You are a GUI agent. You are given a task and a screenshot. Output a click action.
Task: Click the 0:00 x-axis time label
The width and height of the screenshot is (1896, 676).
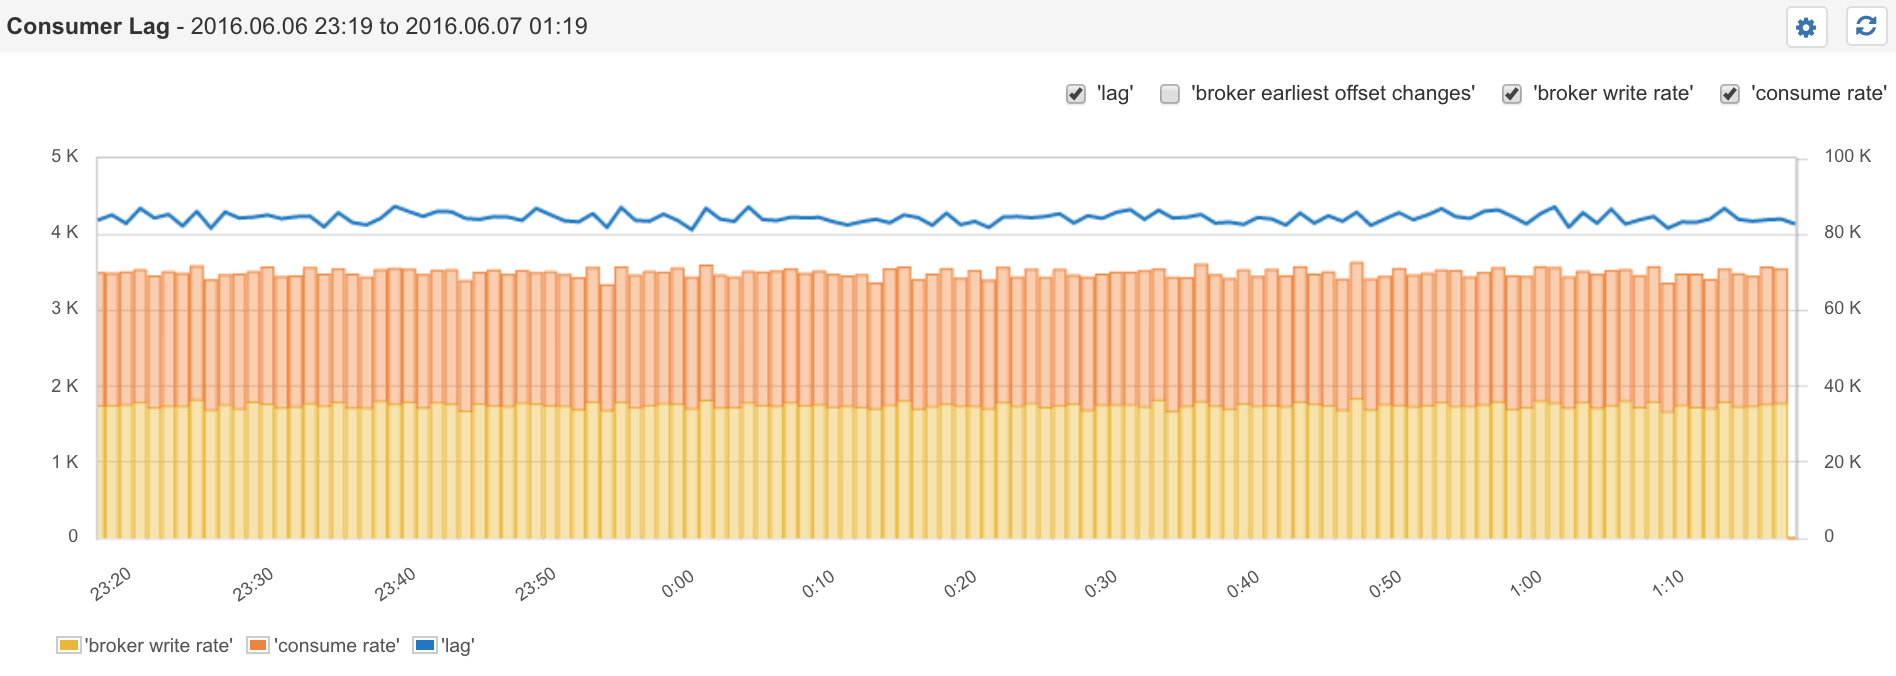[678, 584]
